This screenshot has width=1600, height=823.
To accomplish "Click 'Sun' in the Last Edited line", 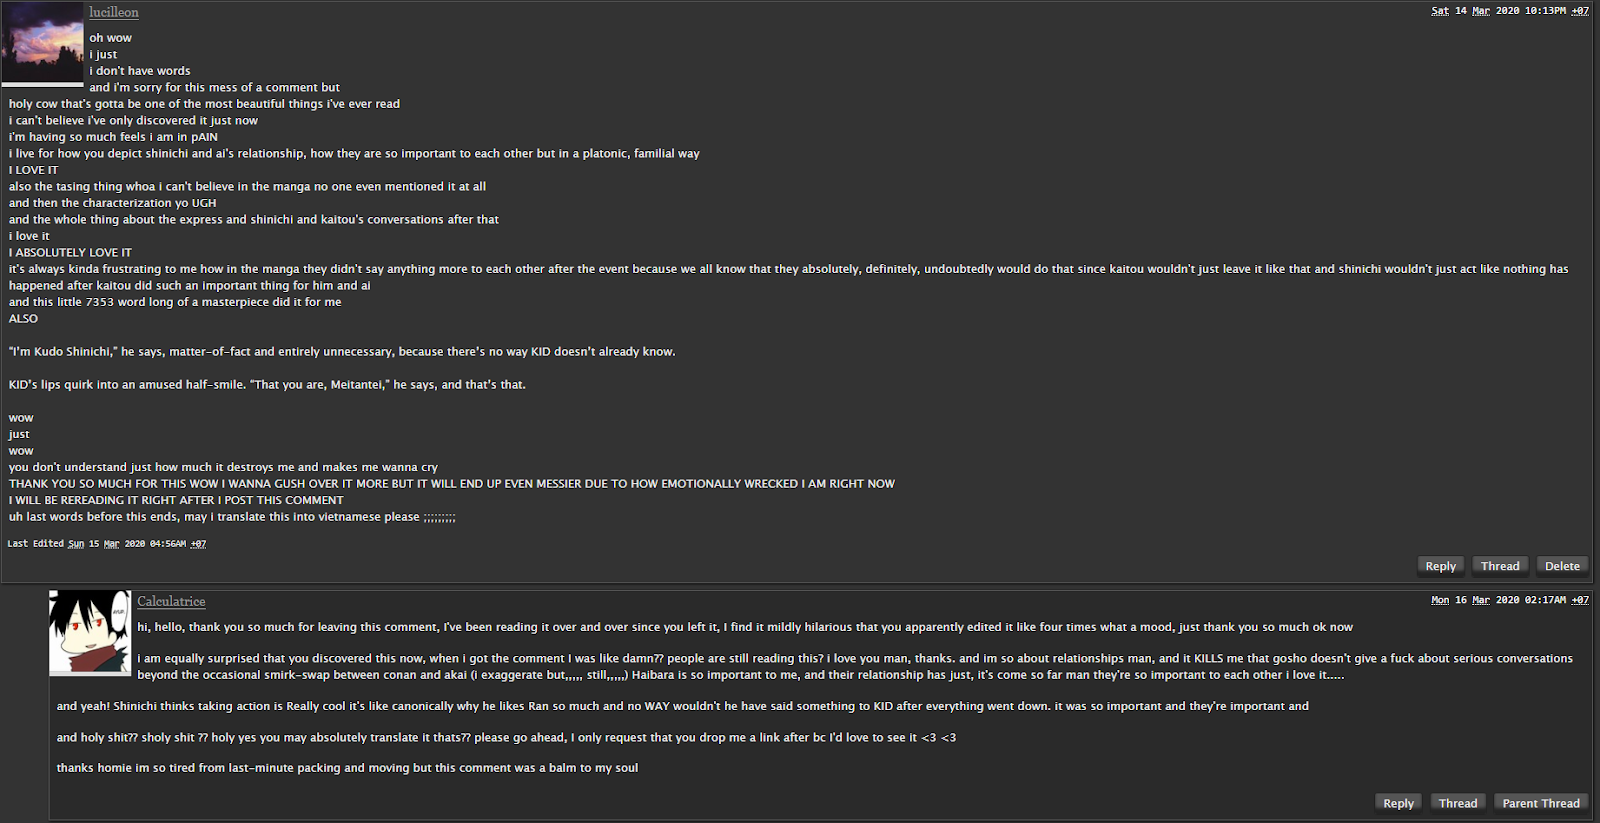I will pos(76,544).
